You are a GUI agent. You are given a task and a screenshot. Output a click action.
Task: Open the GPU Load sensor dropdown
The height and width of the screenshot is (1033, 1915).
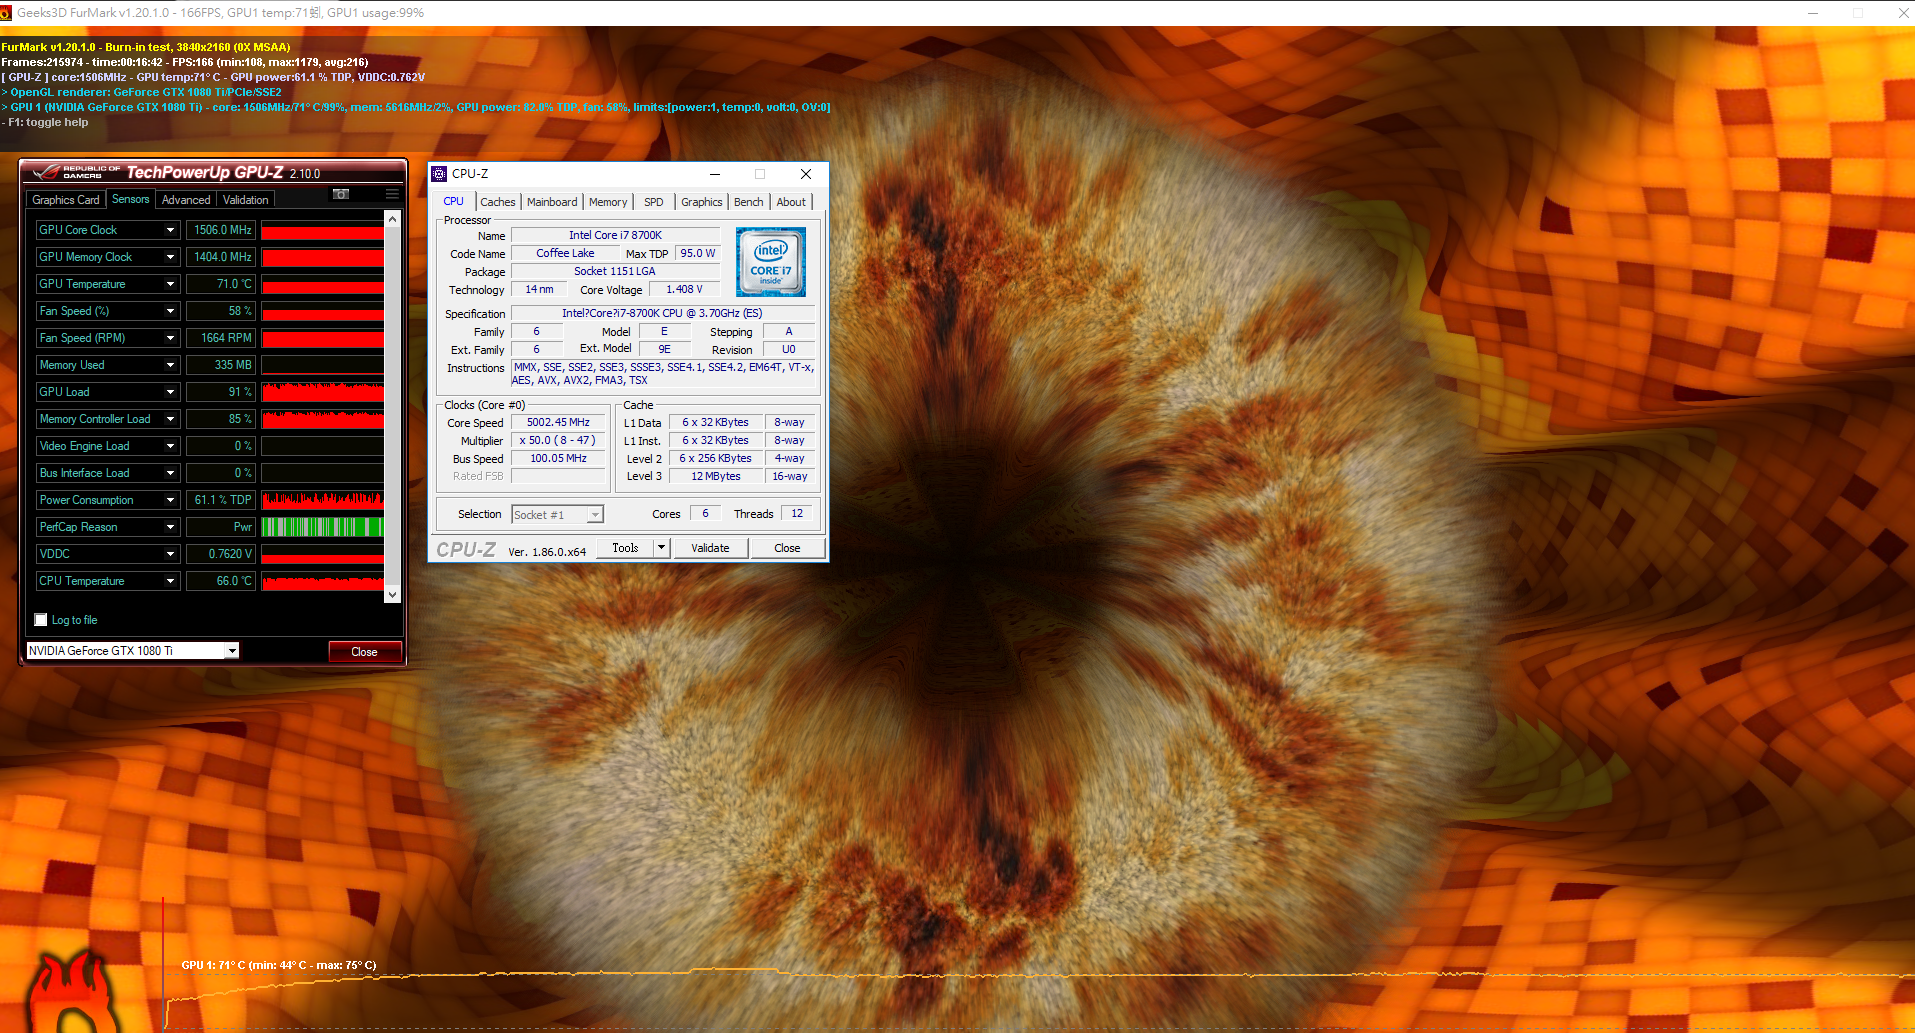click(x=170, y=392)
